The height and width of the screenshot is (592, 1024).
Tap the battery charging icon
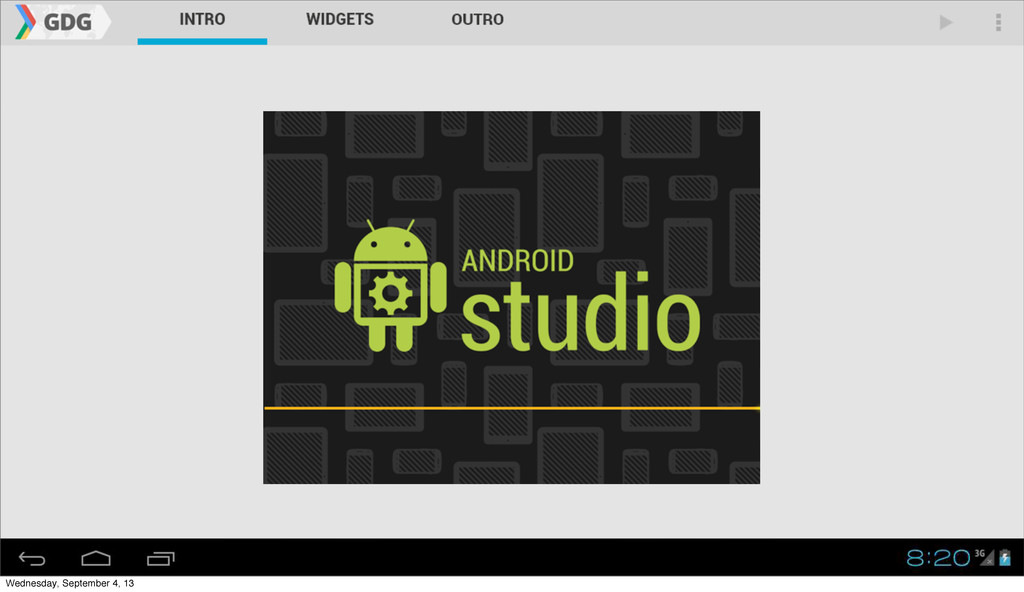click(1005, 557)
